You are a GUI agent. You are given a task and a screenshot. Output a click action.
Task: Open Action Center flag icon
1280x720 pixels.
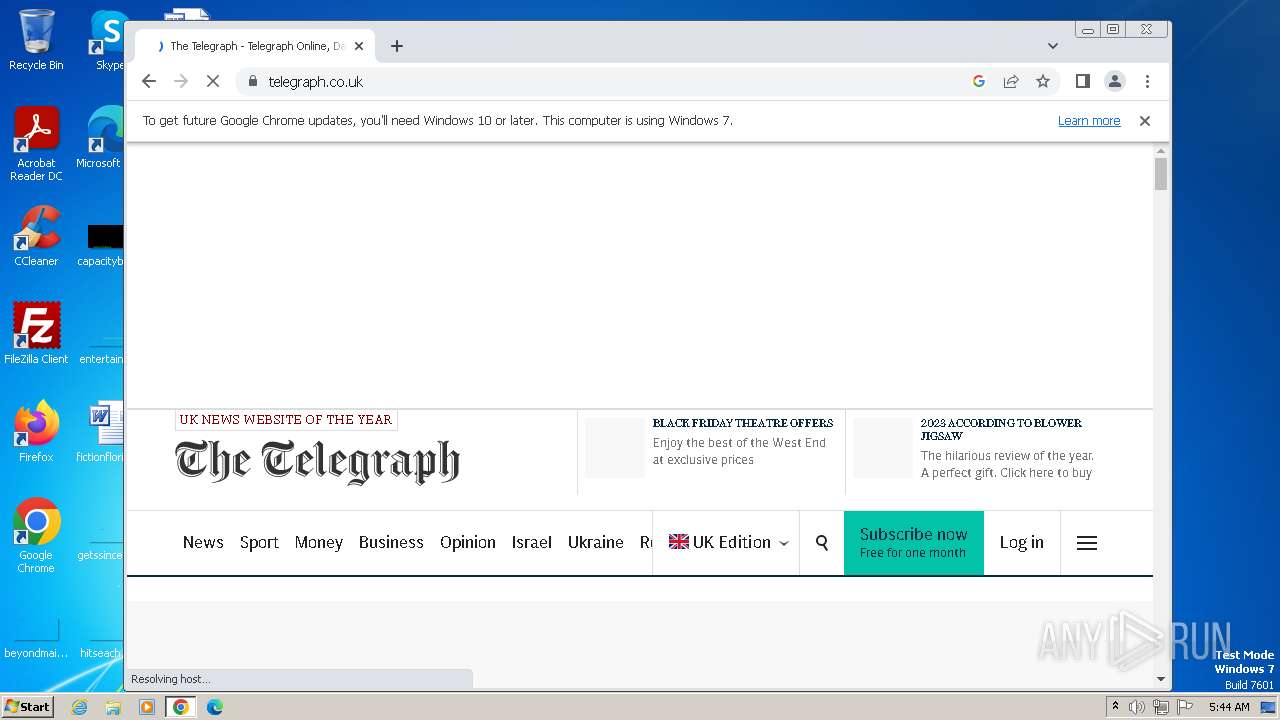1185,707
